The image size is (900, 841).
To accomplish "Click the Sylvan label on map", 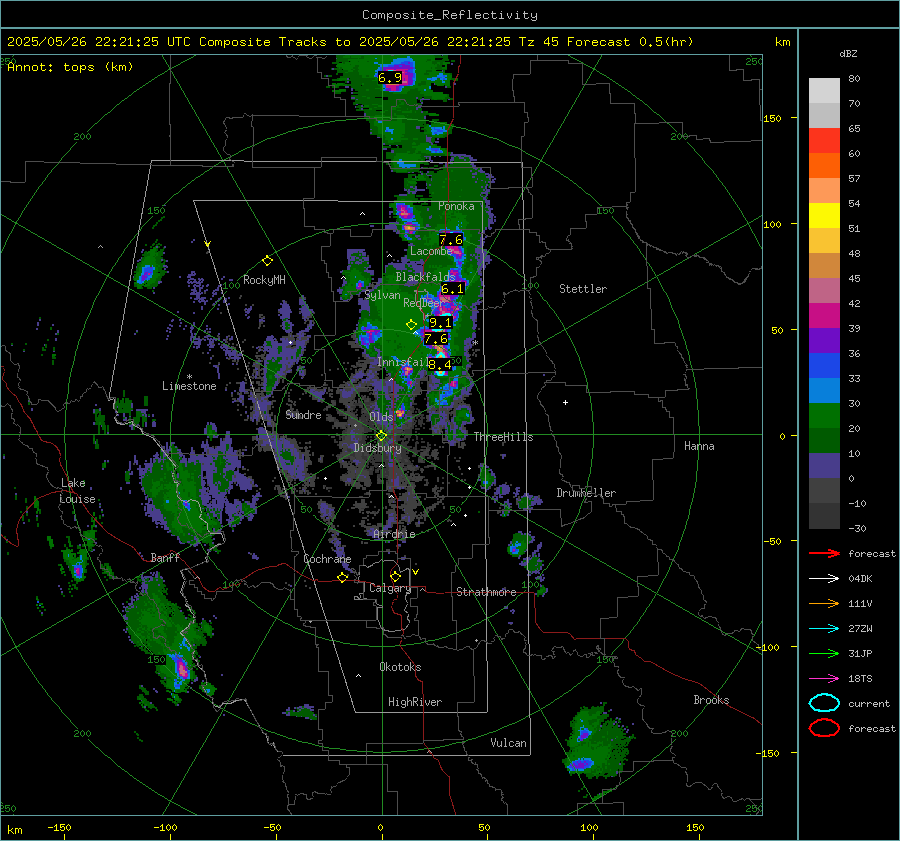I will tap(382, 295).
